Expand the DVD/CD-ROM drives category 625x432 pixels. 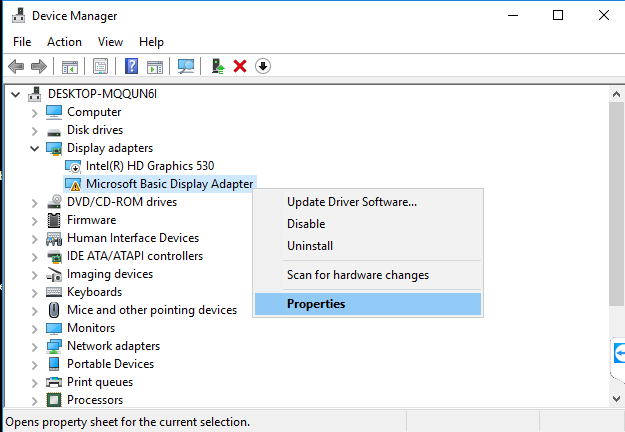click(35, 203)
